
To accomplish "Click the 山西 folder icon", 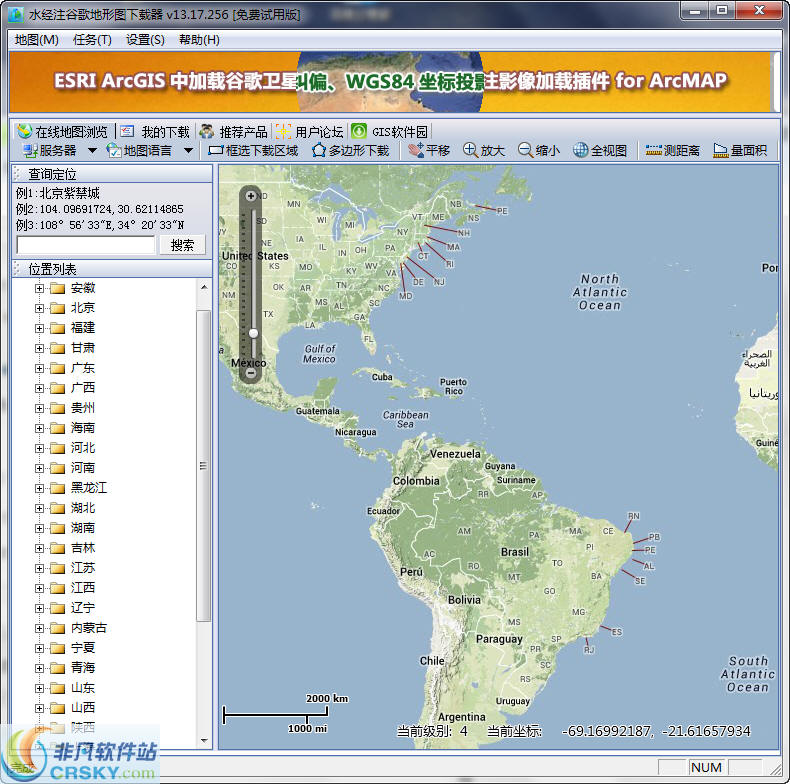I will coord(57,708).
